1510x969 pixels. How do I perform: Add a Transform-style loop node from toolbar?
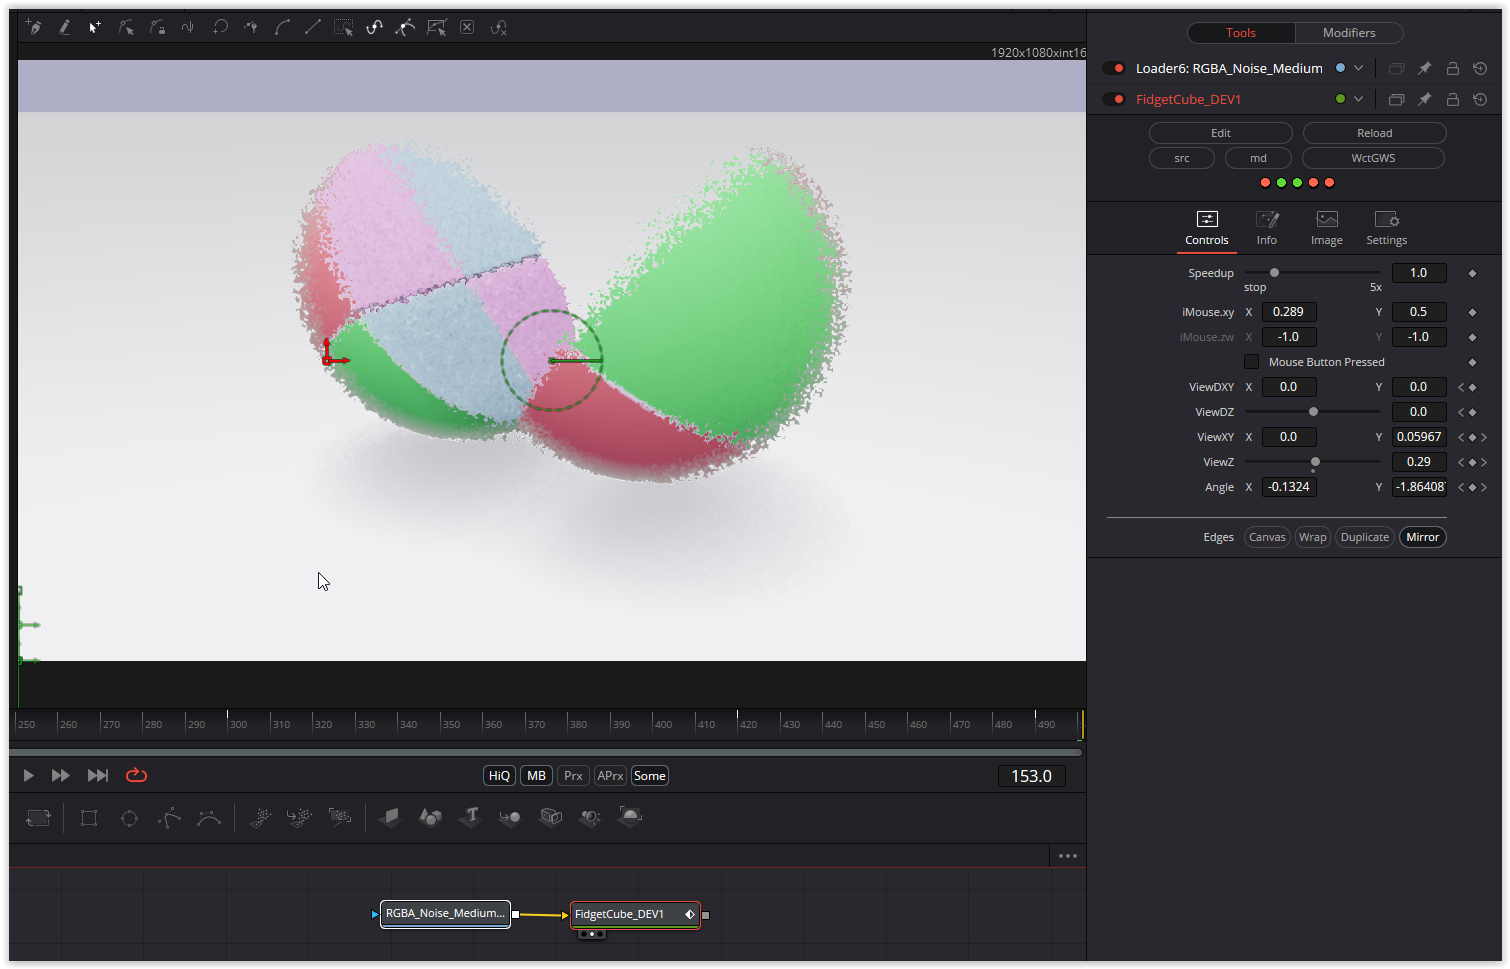click(38, 818)
